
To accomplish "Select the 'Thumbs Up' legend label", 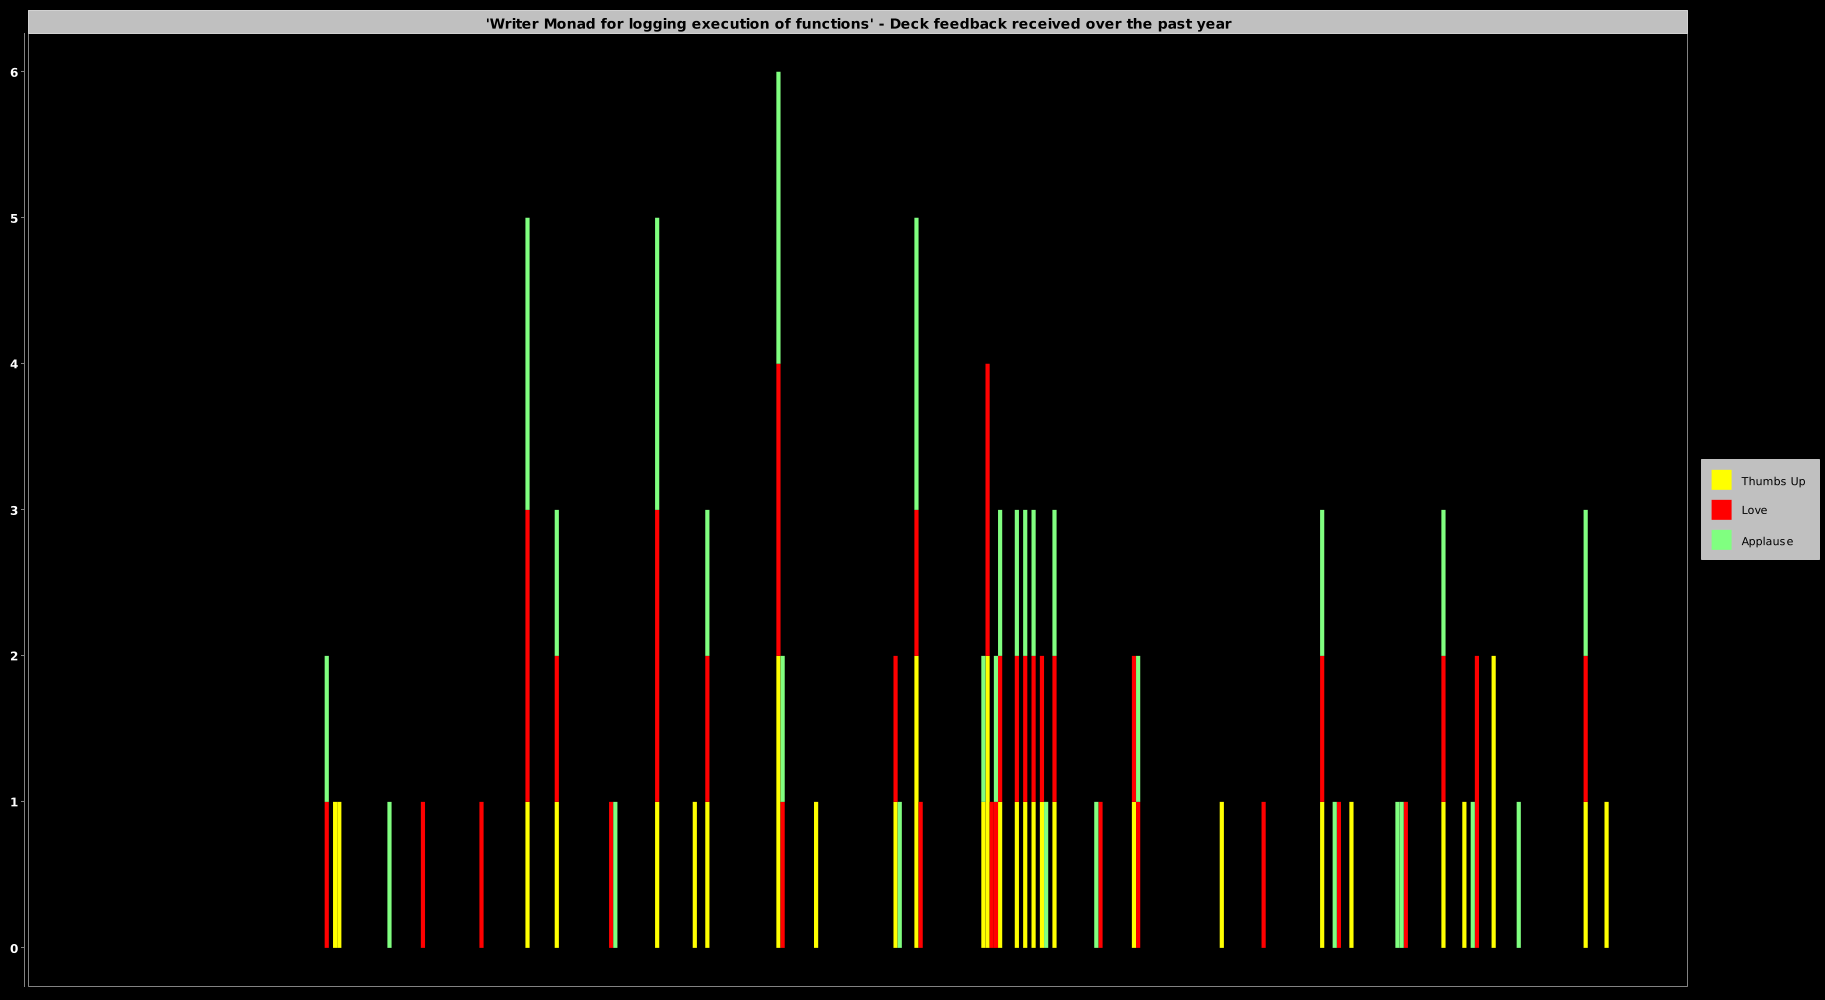I will [1773, 481].
